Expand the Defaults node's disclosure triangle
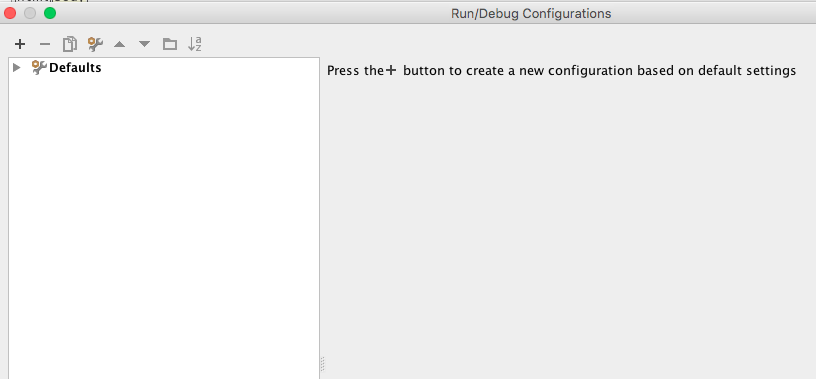This screenshot has width=816, height=379. point(17,67)
